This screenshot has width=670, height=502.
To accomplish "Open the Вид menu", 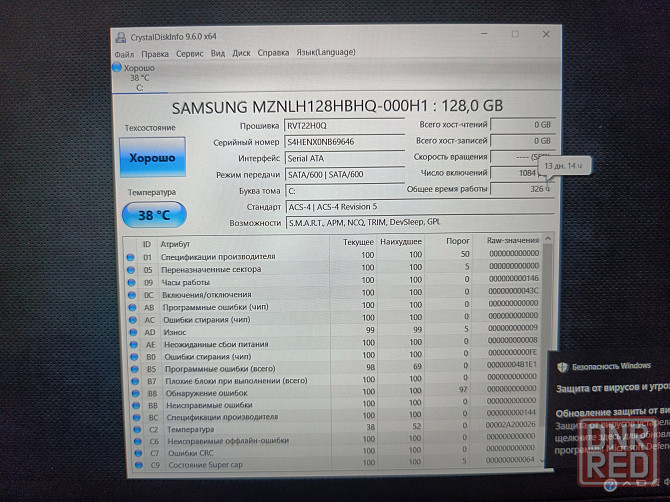I will [217, 53].
